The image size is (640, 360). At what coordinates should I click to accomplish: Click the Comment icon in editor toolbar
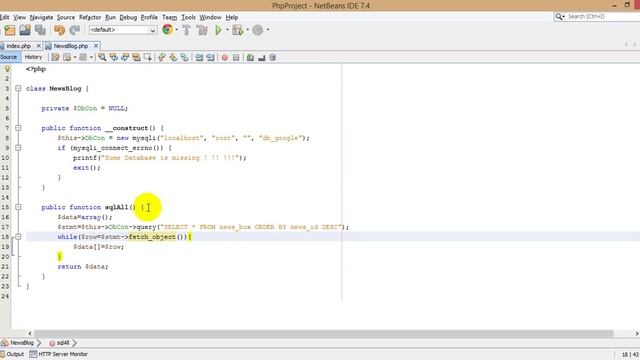[x=250, y=58]
